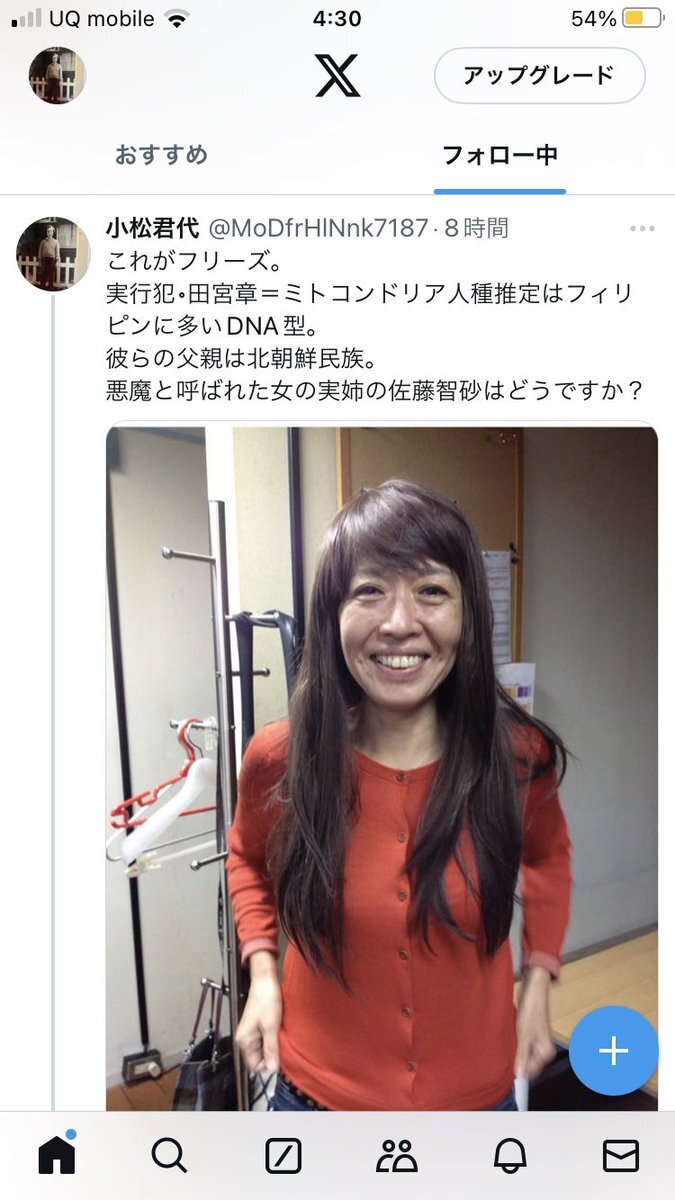Switch to the フォロー中 tab
The image size is (675, 1200).
coord(500,155)
